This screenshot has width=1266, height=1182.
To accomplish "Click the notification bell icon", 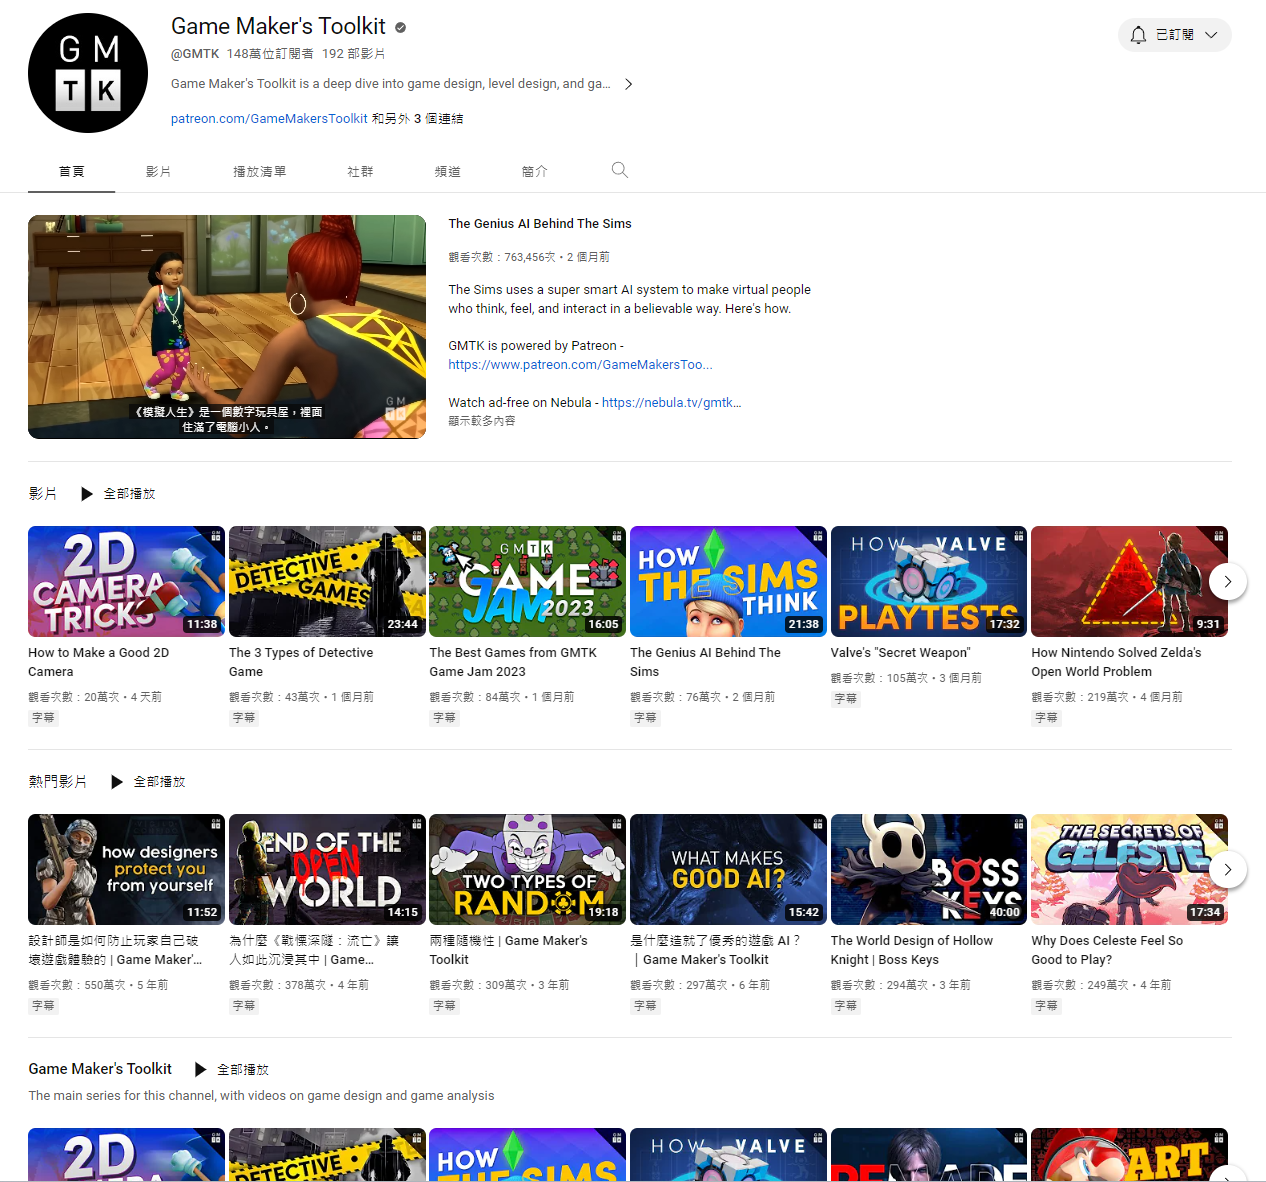I will click(x=1138, y=35).
